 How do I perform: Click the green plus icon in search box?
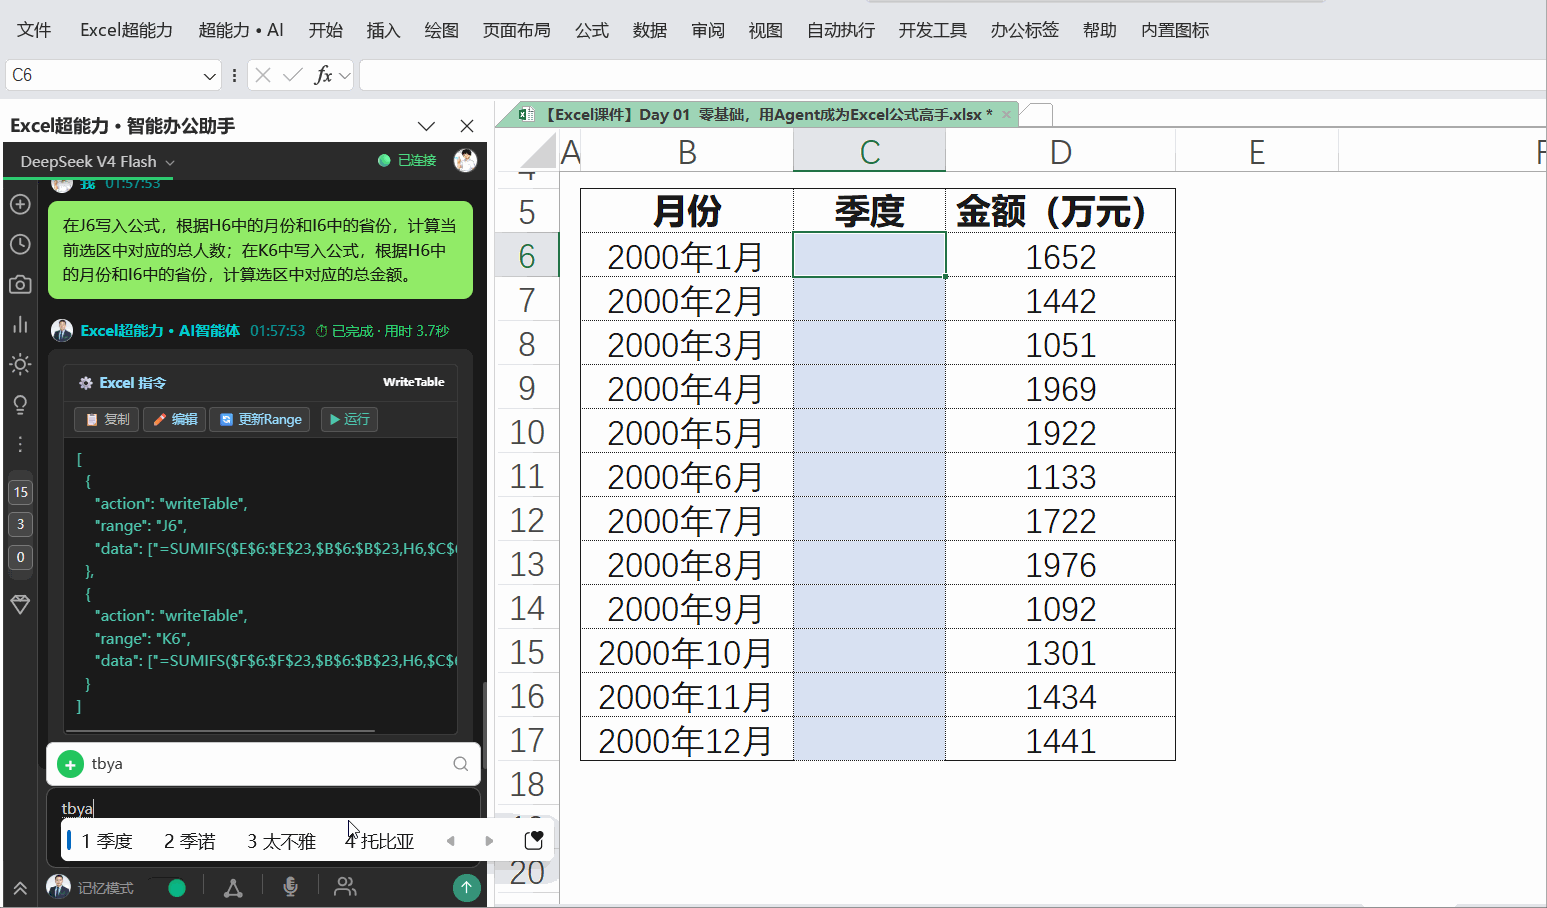(70, 764)
